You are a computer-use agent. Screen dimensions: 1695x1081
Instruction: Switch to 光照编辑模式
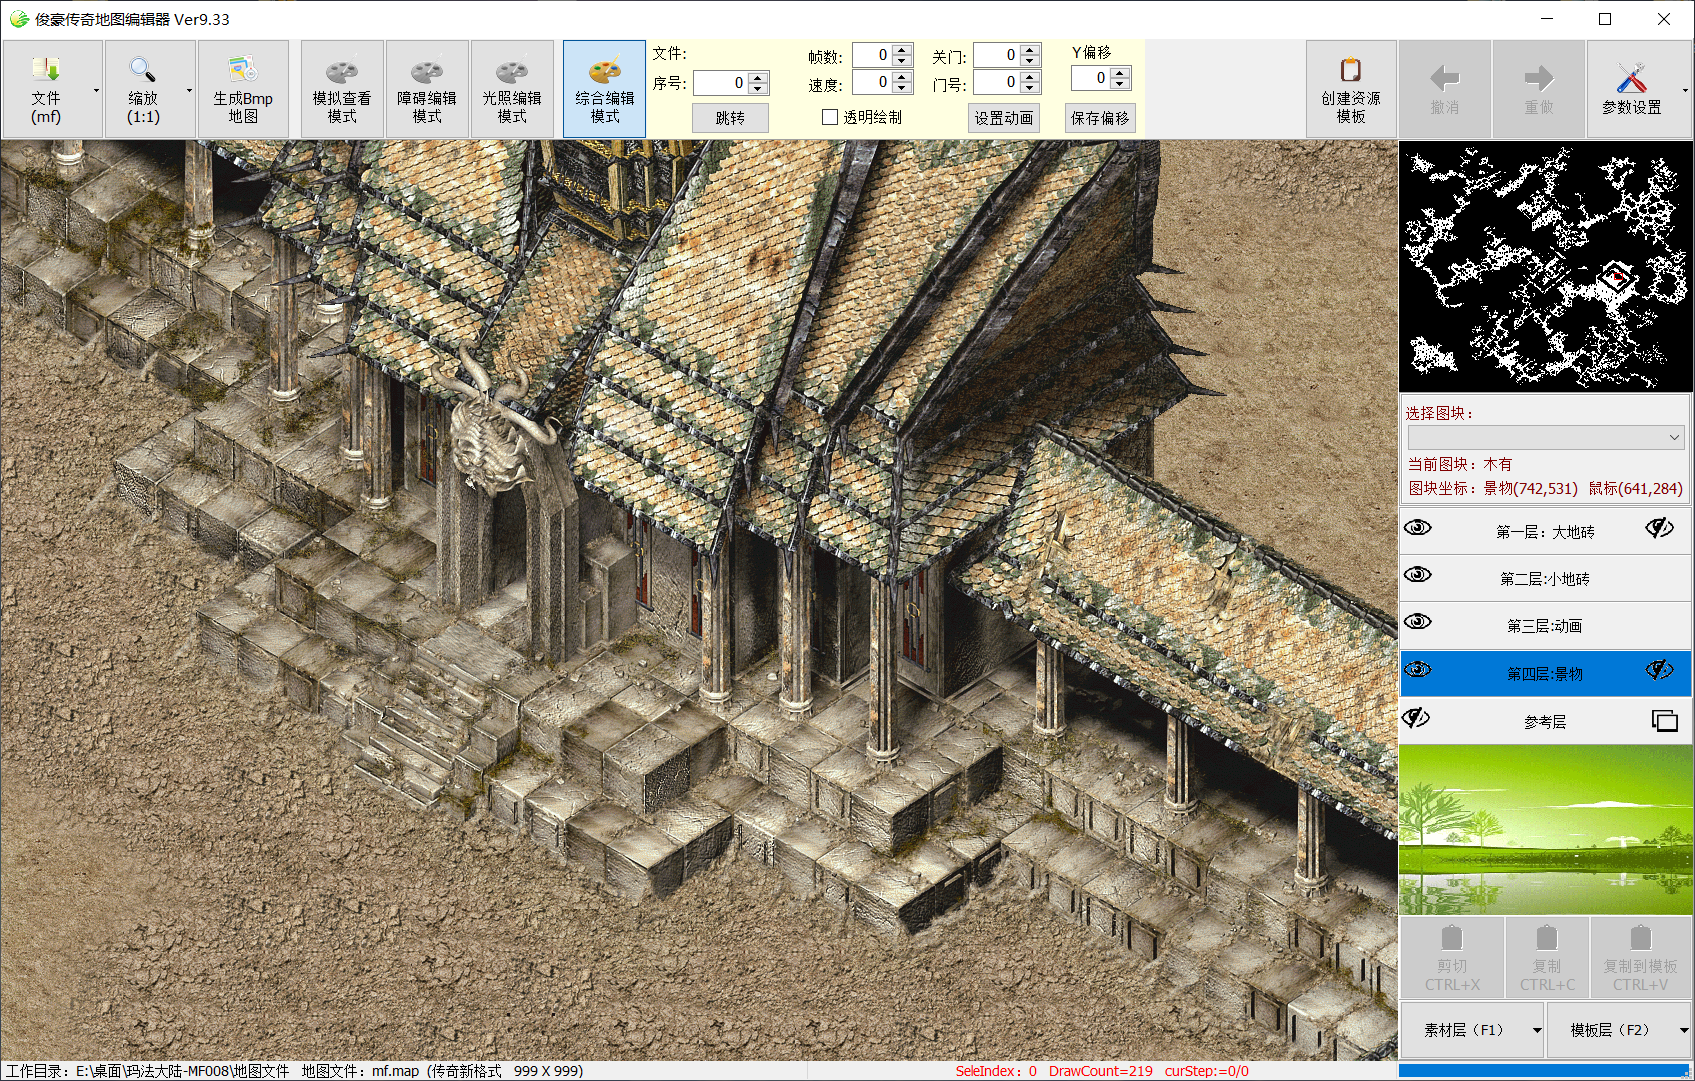coord(512,89)
